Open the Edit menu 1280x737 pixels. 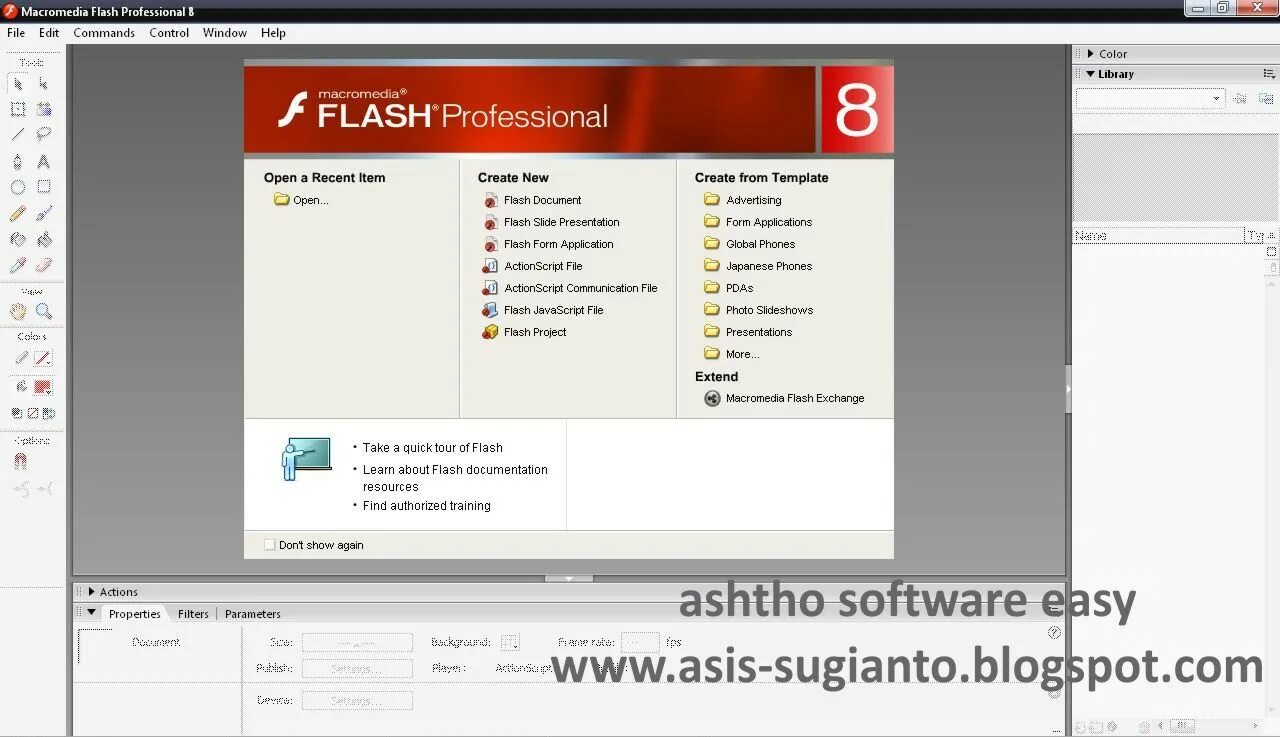49,33
